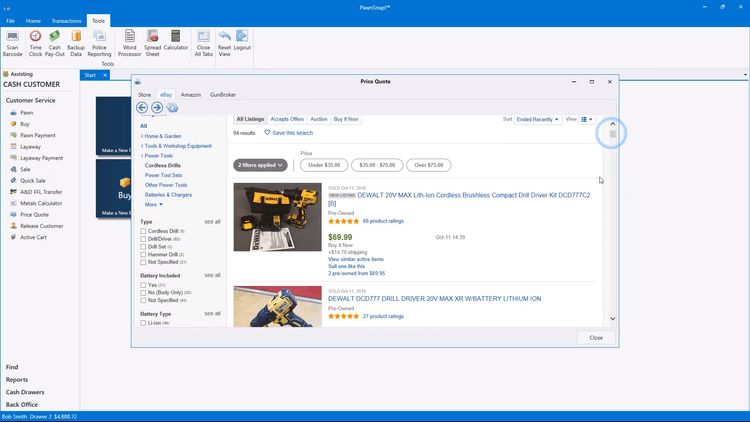Open A&D FFL Transfer from sidebar

(x=41, y=192)
